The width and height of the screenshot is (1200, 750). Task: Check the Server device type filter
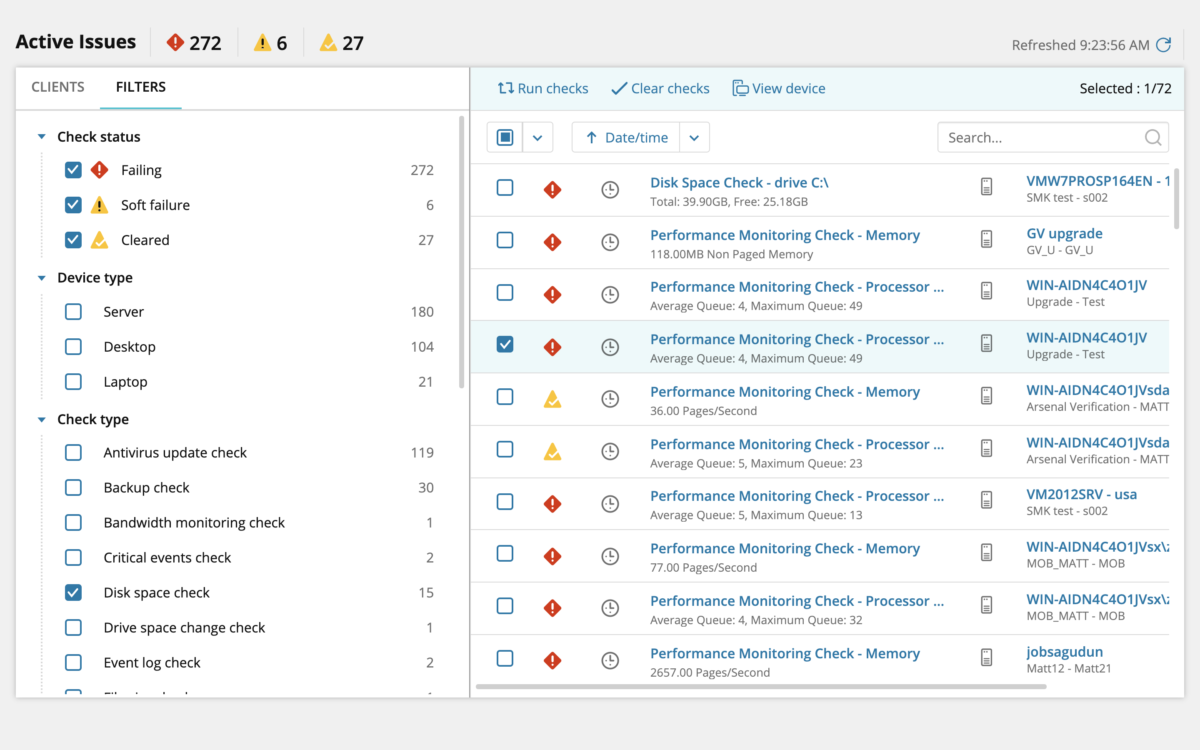click(x=73, y=312)
